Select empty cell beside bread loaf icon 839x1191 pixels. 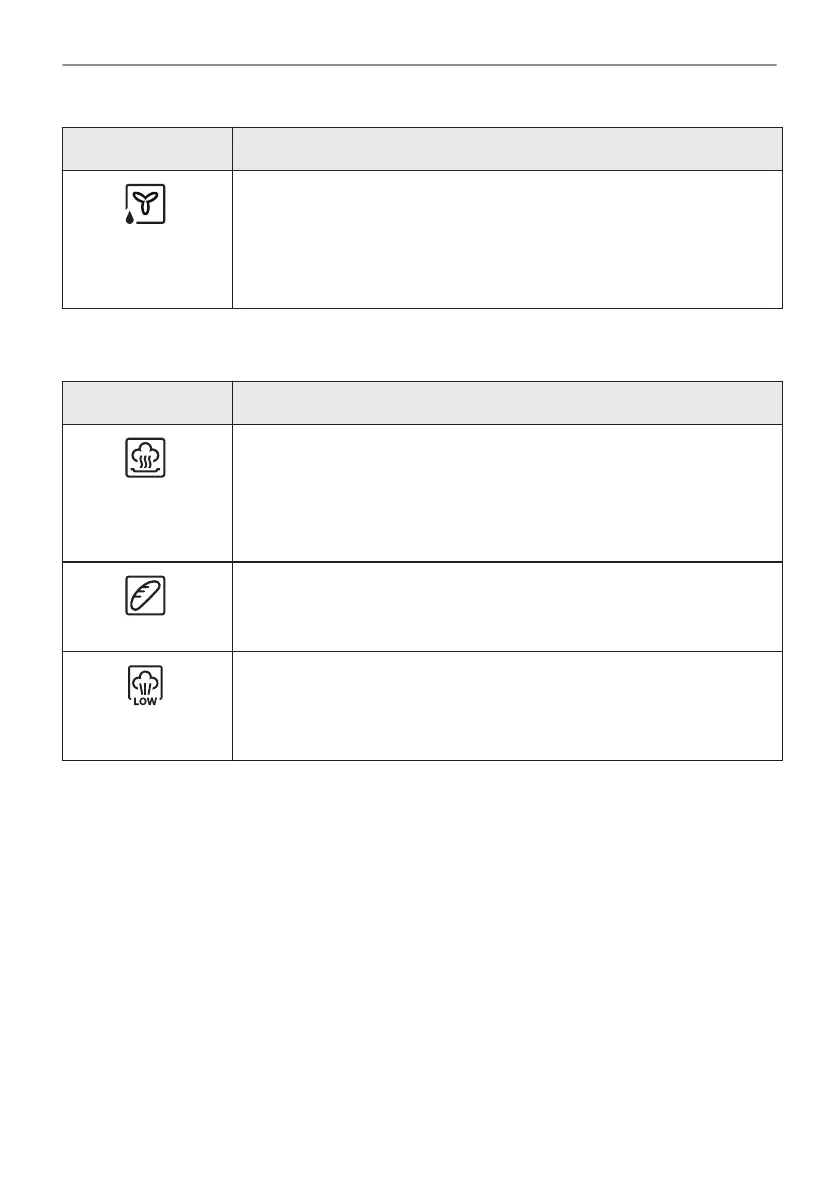[x=506, y=606]
